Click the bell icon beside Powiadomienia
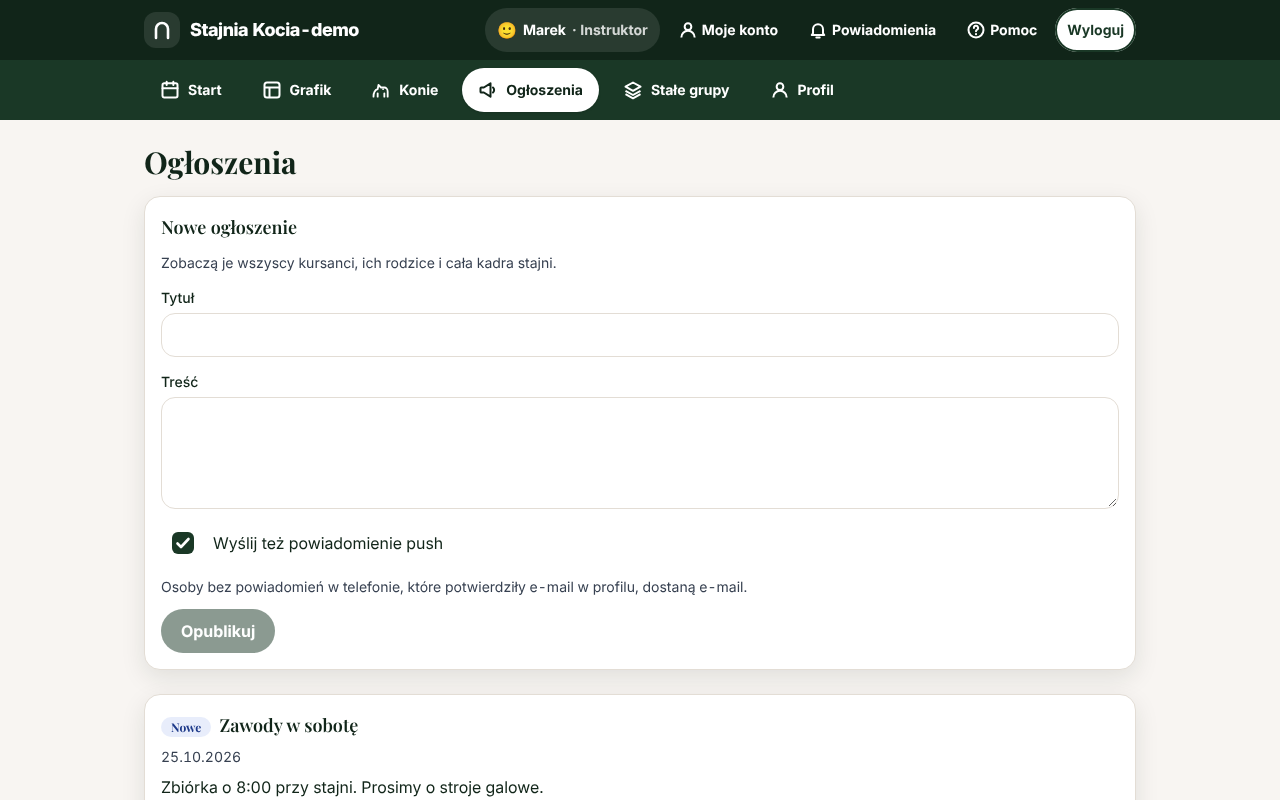 (x=818, y=30)
